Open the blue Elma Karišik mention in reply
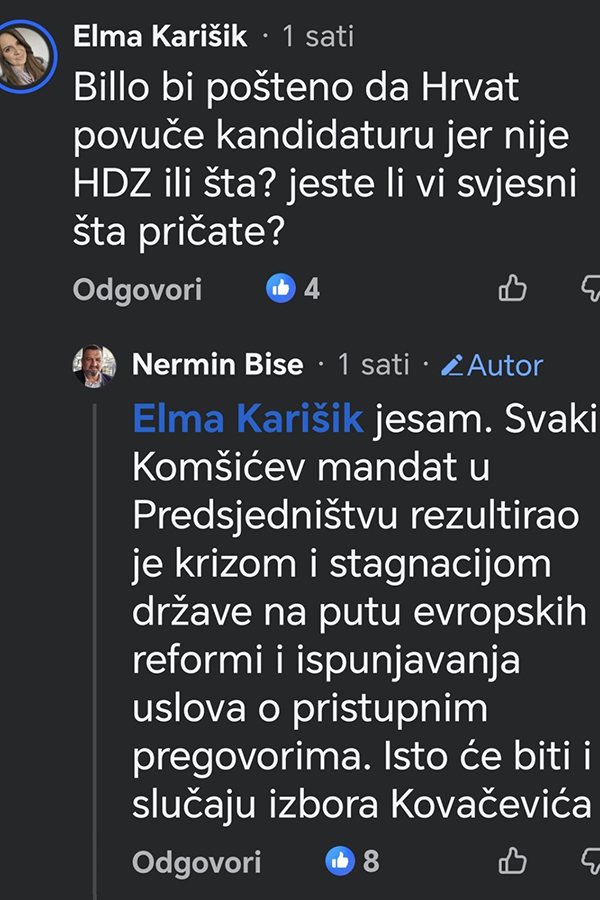This screenshot has width=600, height=900. (x=247, y=421)
